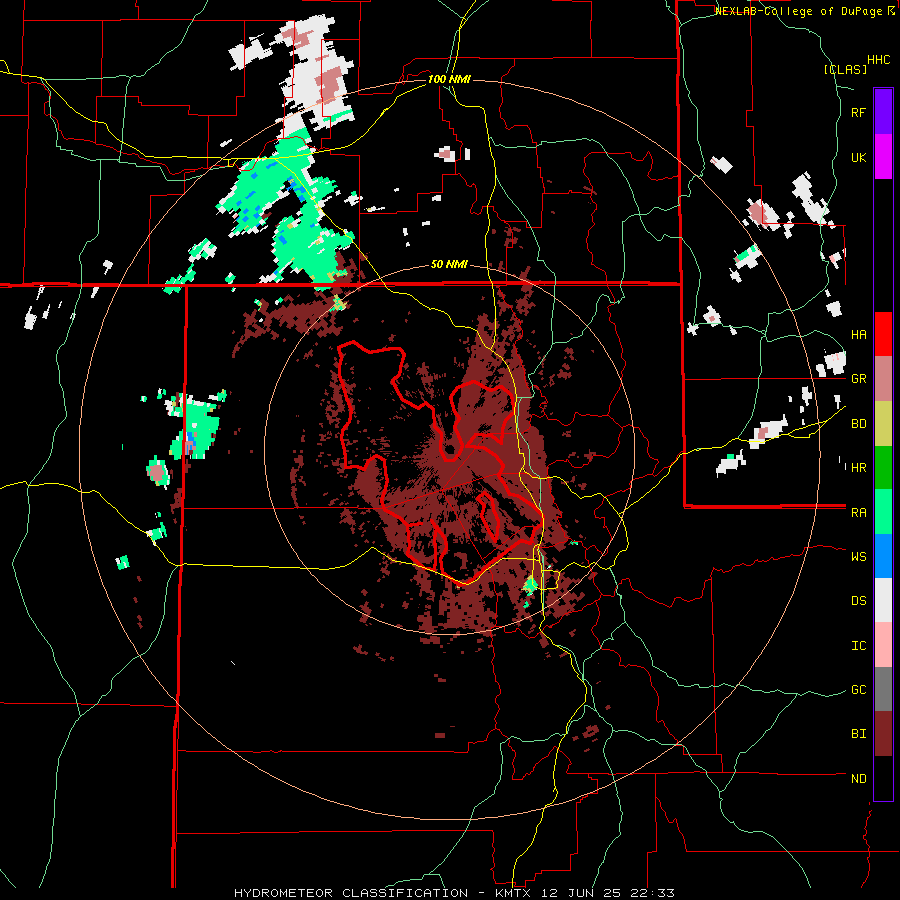The width and height of the screenshot is (900, 900).
Task: Click the GR legend color swatch
Action: point(883,379)
